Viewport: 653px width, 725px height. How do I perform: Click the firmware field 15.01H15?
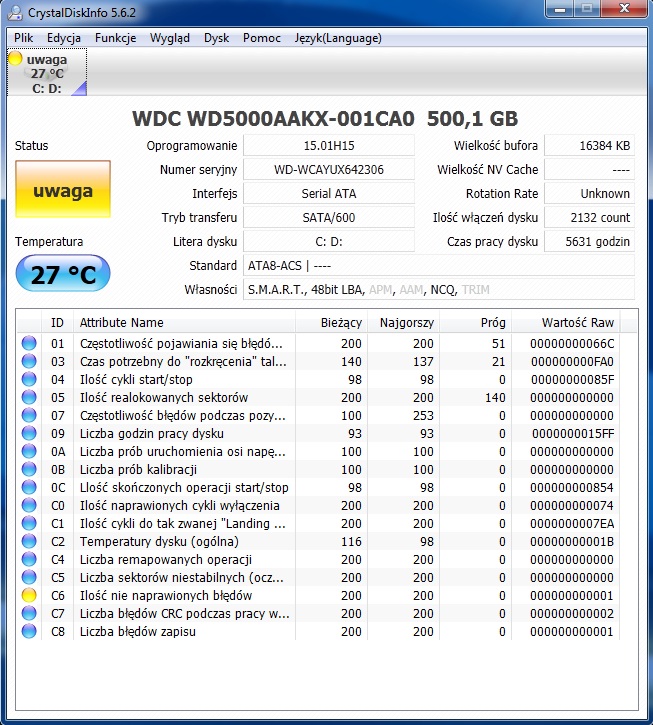click(329, 146)
